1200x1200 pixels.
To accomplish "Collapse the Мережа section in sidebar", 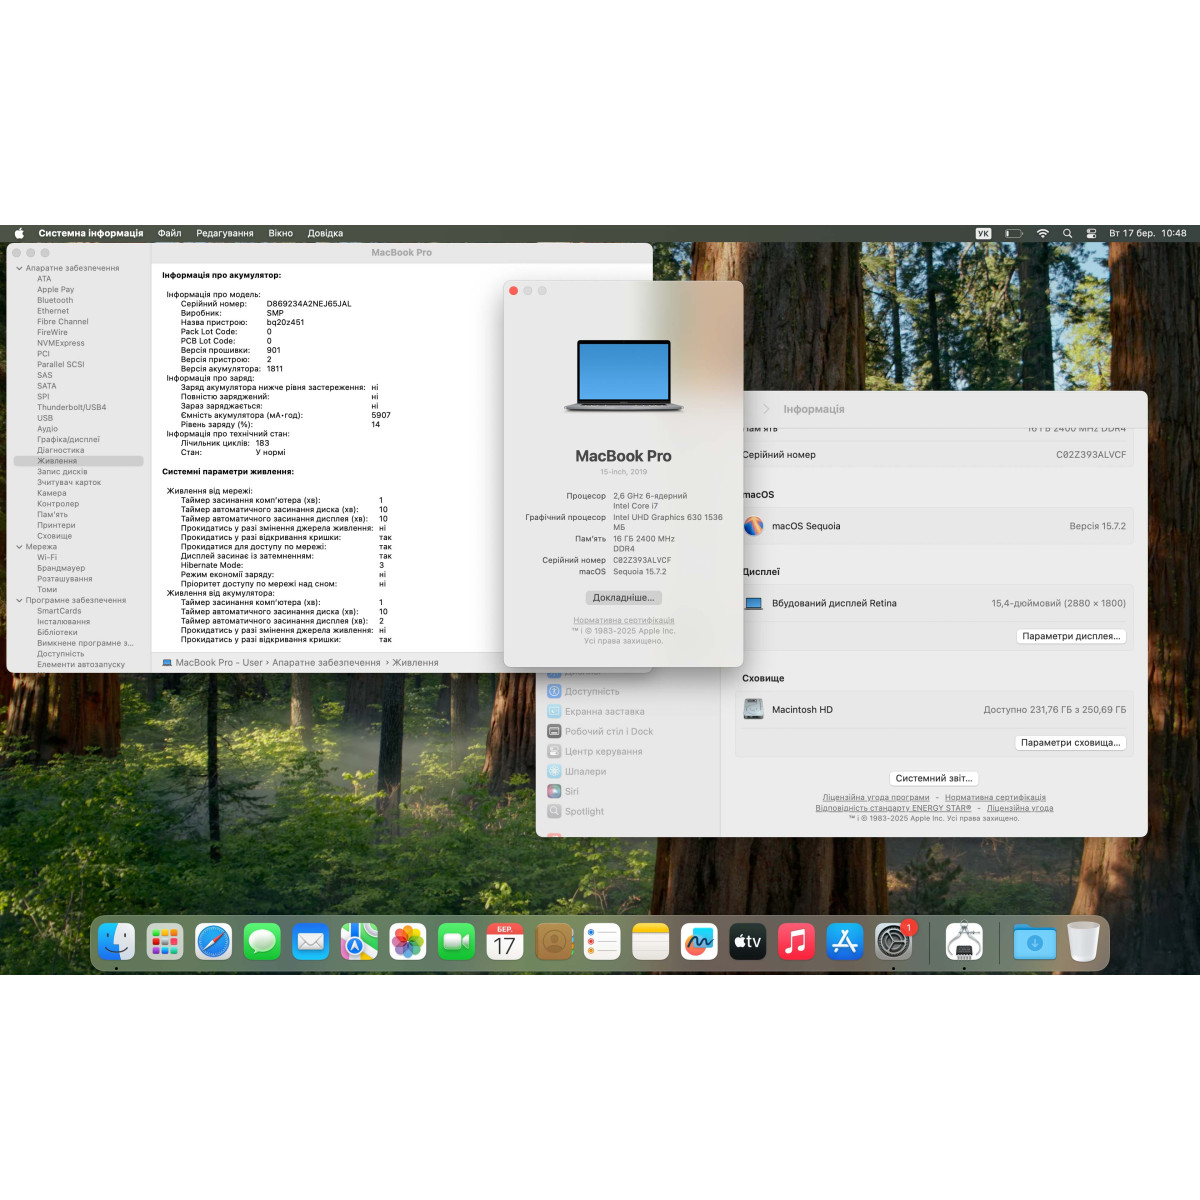I will 19,547.
